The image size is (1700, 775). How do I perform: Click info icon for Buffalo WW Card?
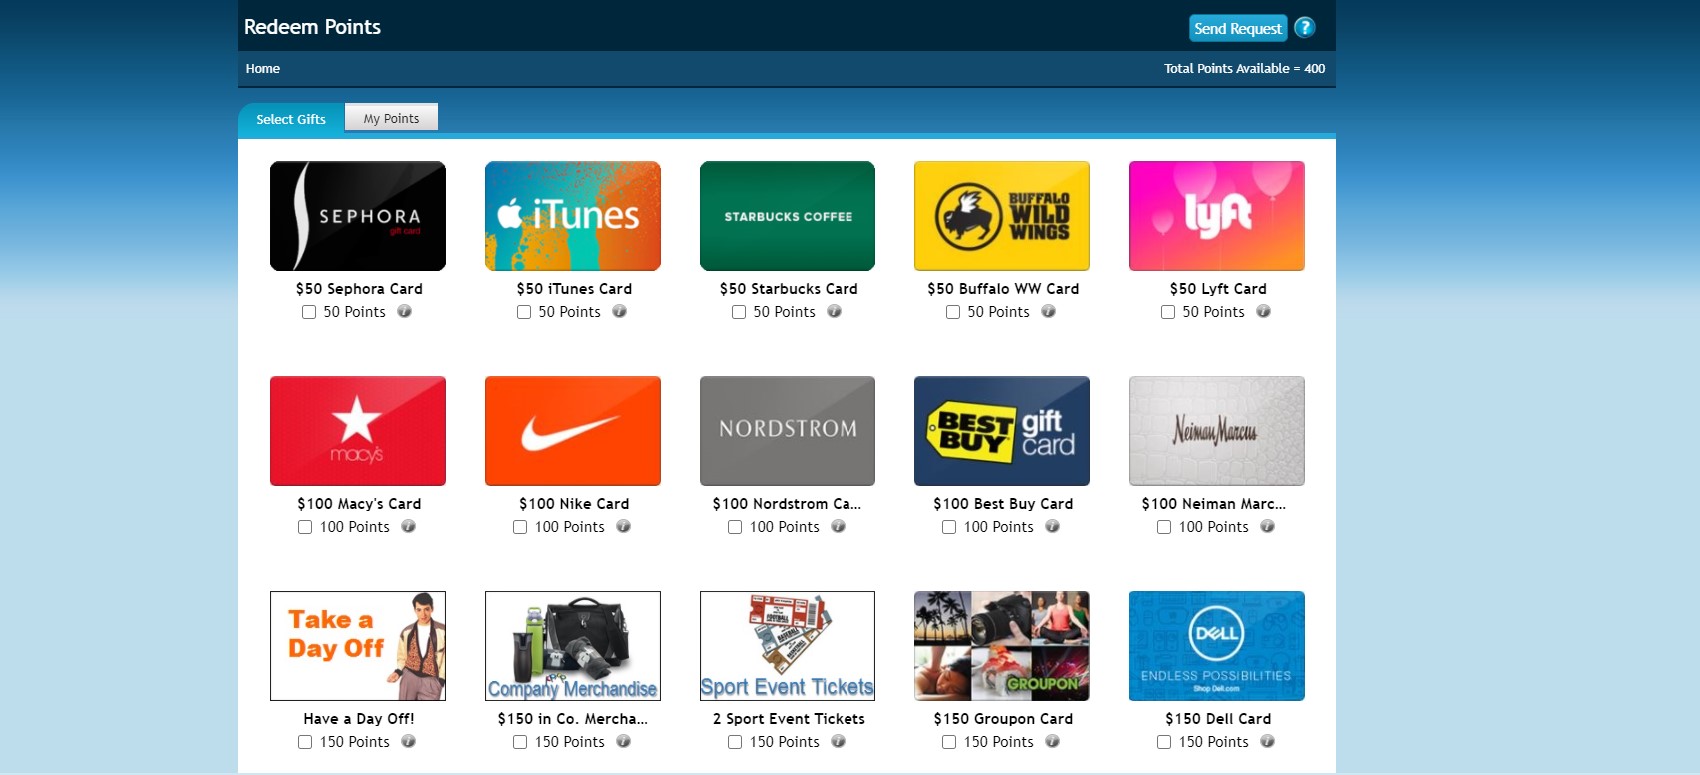click(x=1049, y=311)
